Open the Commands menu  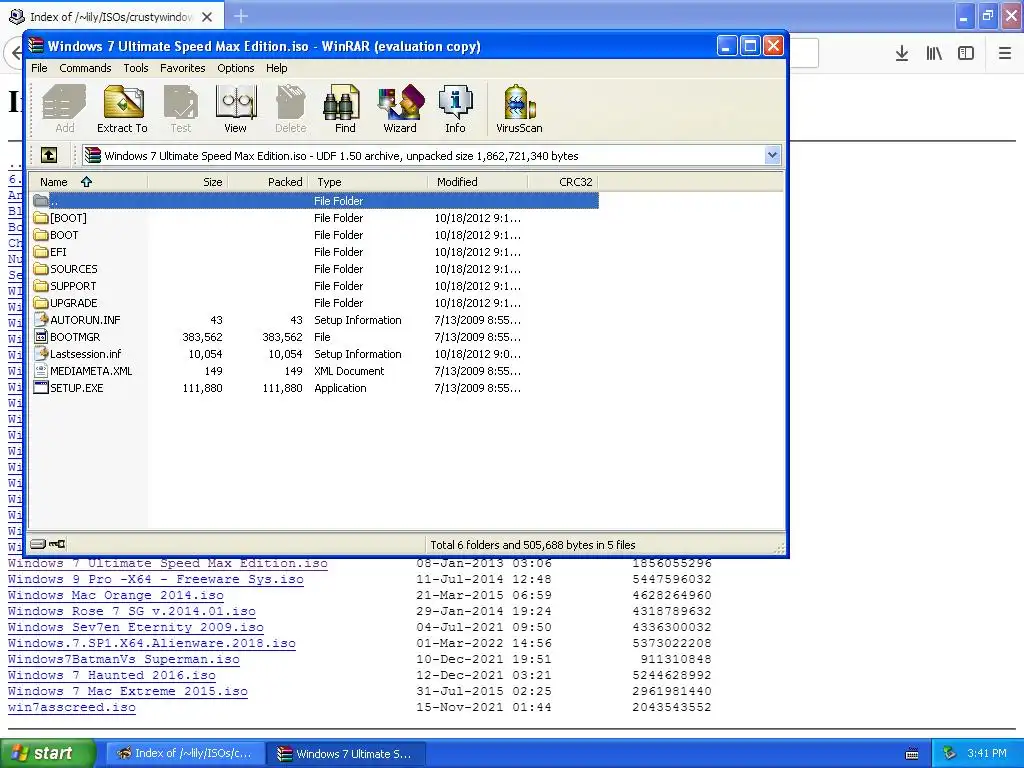point(85,68)
